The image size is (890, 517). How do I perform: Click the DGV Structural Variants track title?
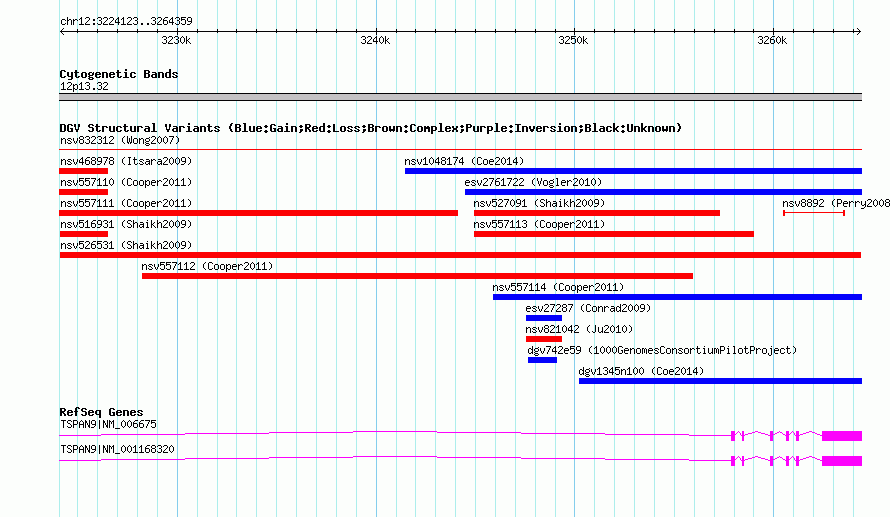[x=370, y=128]
